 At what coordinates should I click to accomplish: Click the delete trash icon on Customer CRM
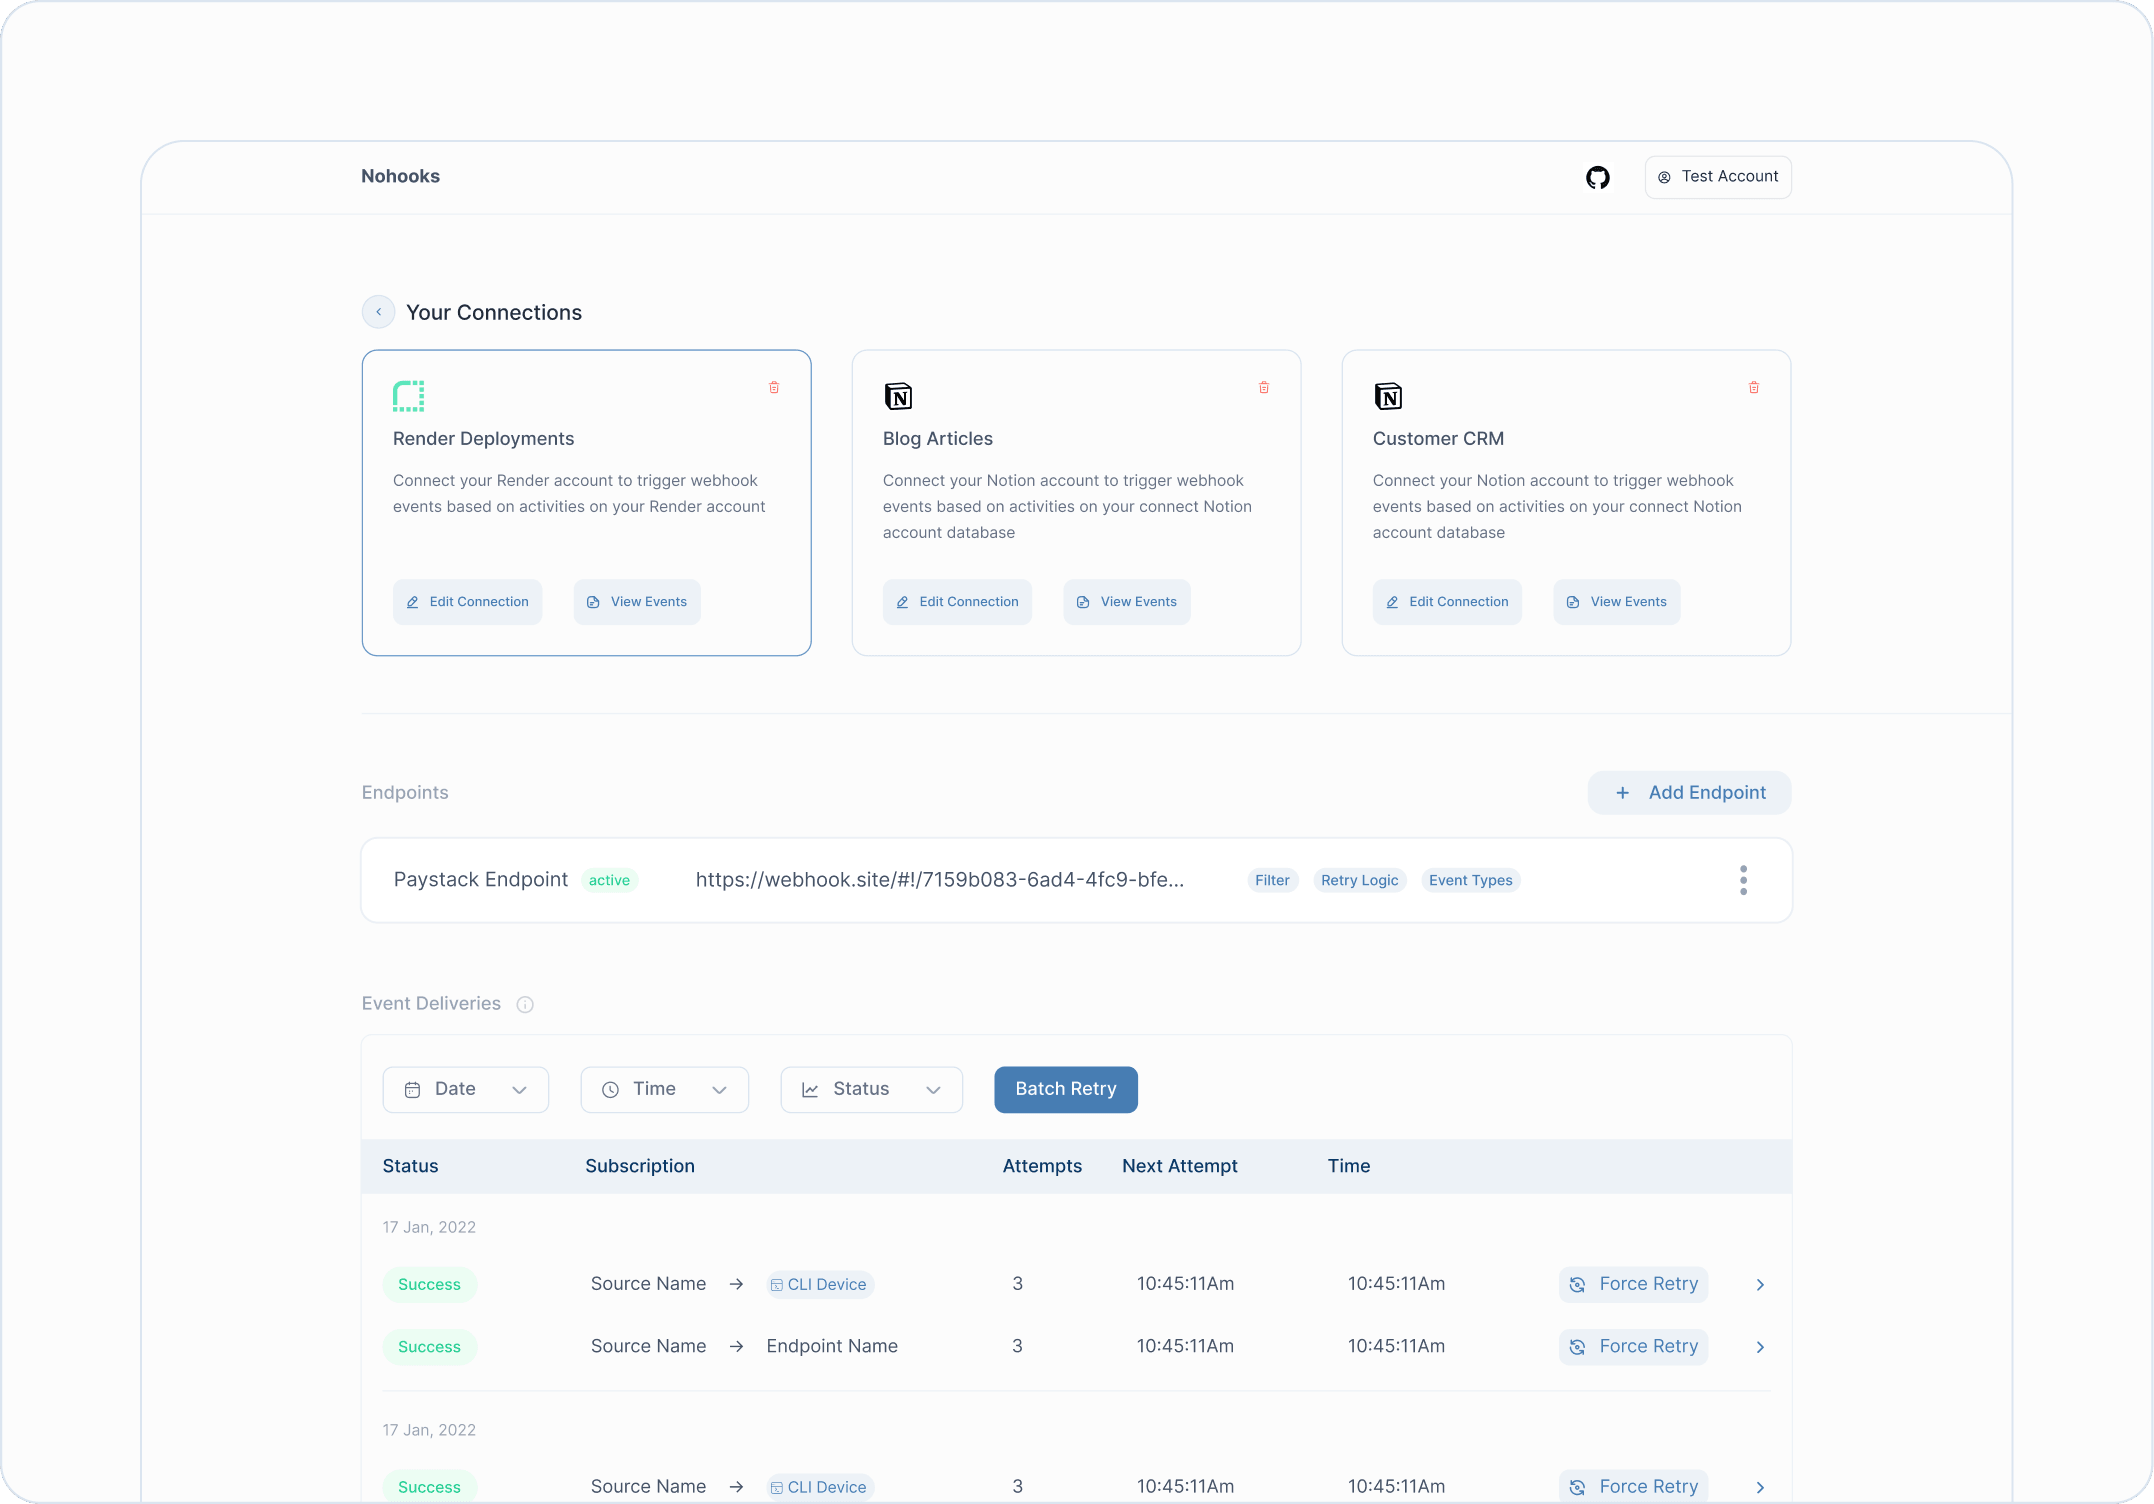(x=1755, y=386)
